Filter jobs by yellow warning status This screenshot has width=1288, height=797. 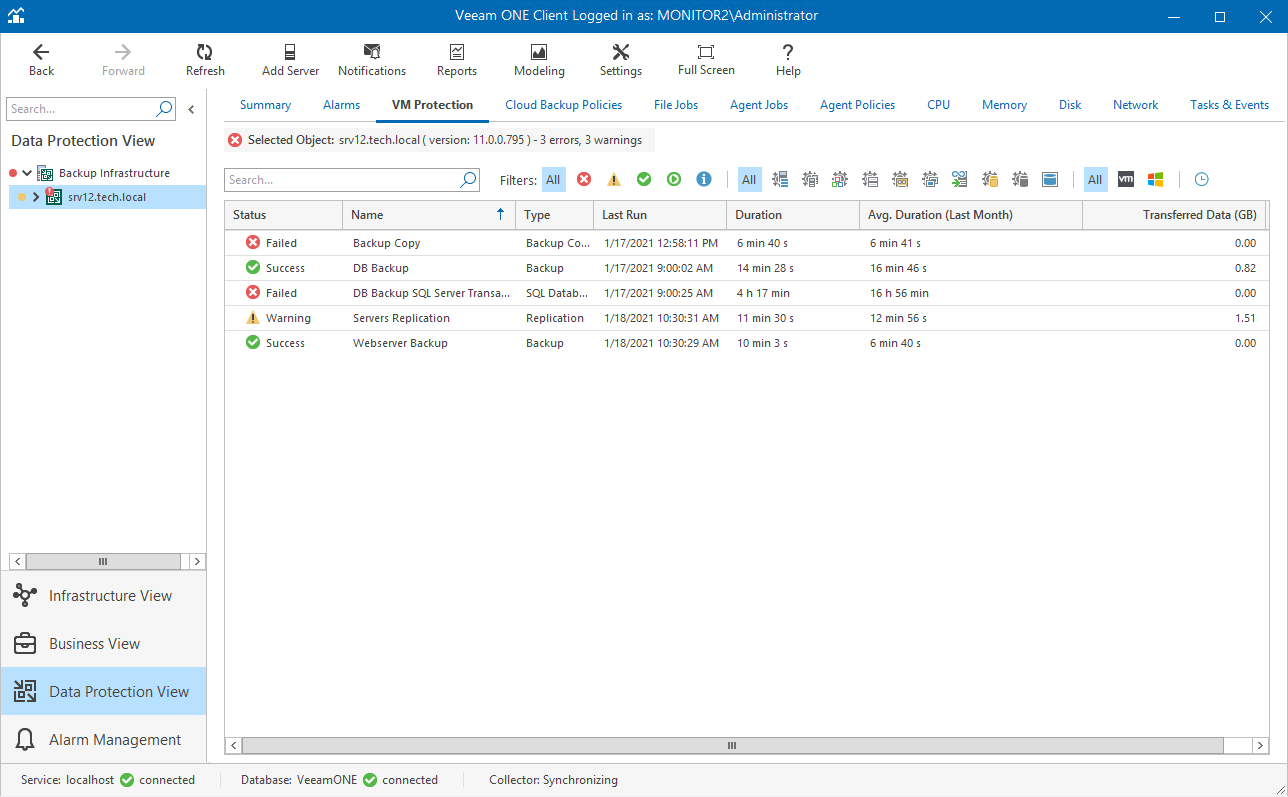(614, 180)
